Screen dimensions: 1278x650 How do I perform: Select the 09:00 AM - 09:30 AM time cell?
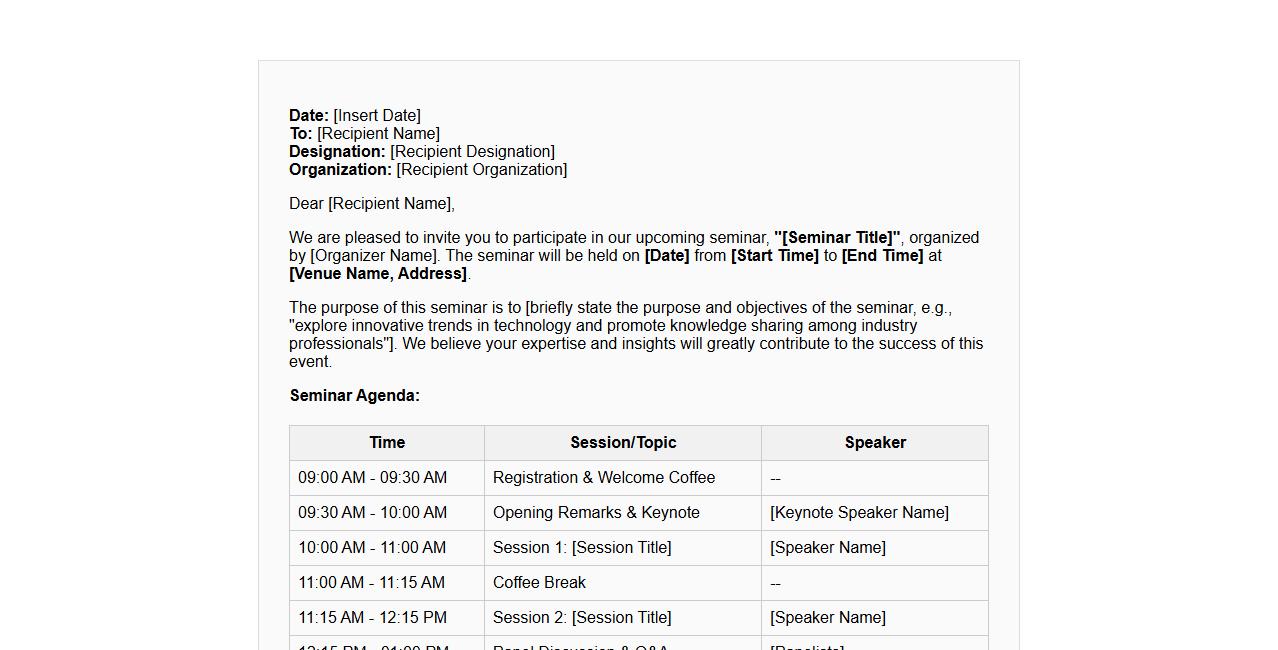(x=372, y=478)
